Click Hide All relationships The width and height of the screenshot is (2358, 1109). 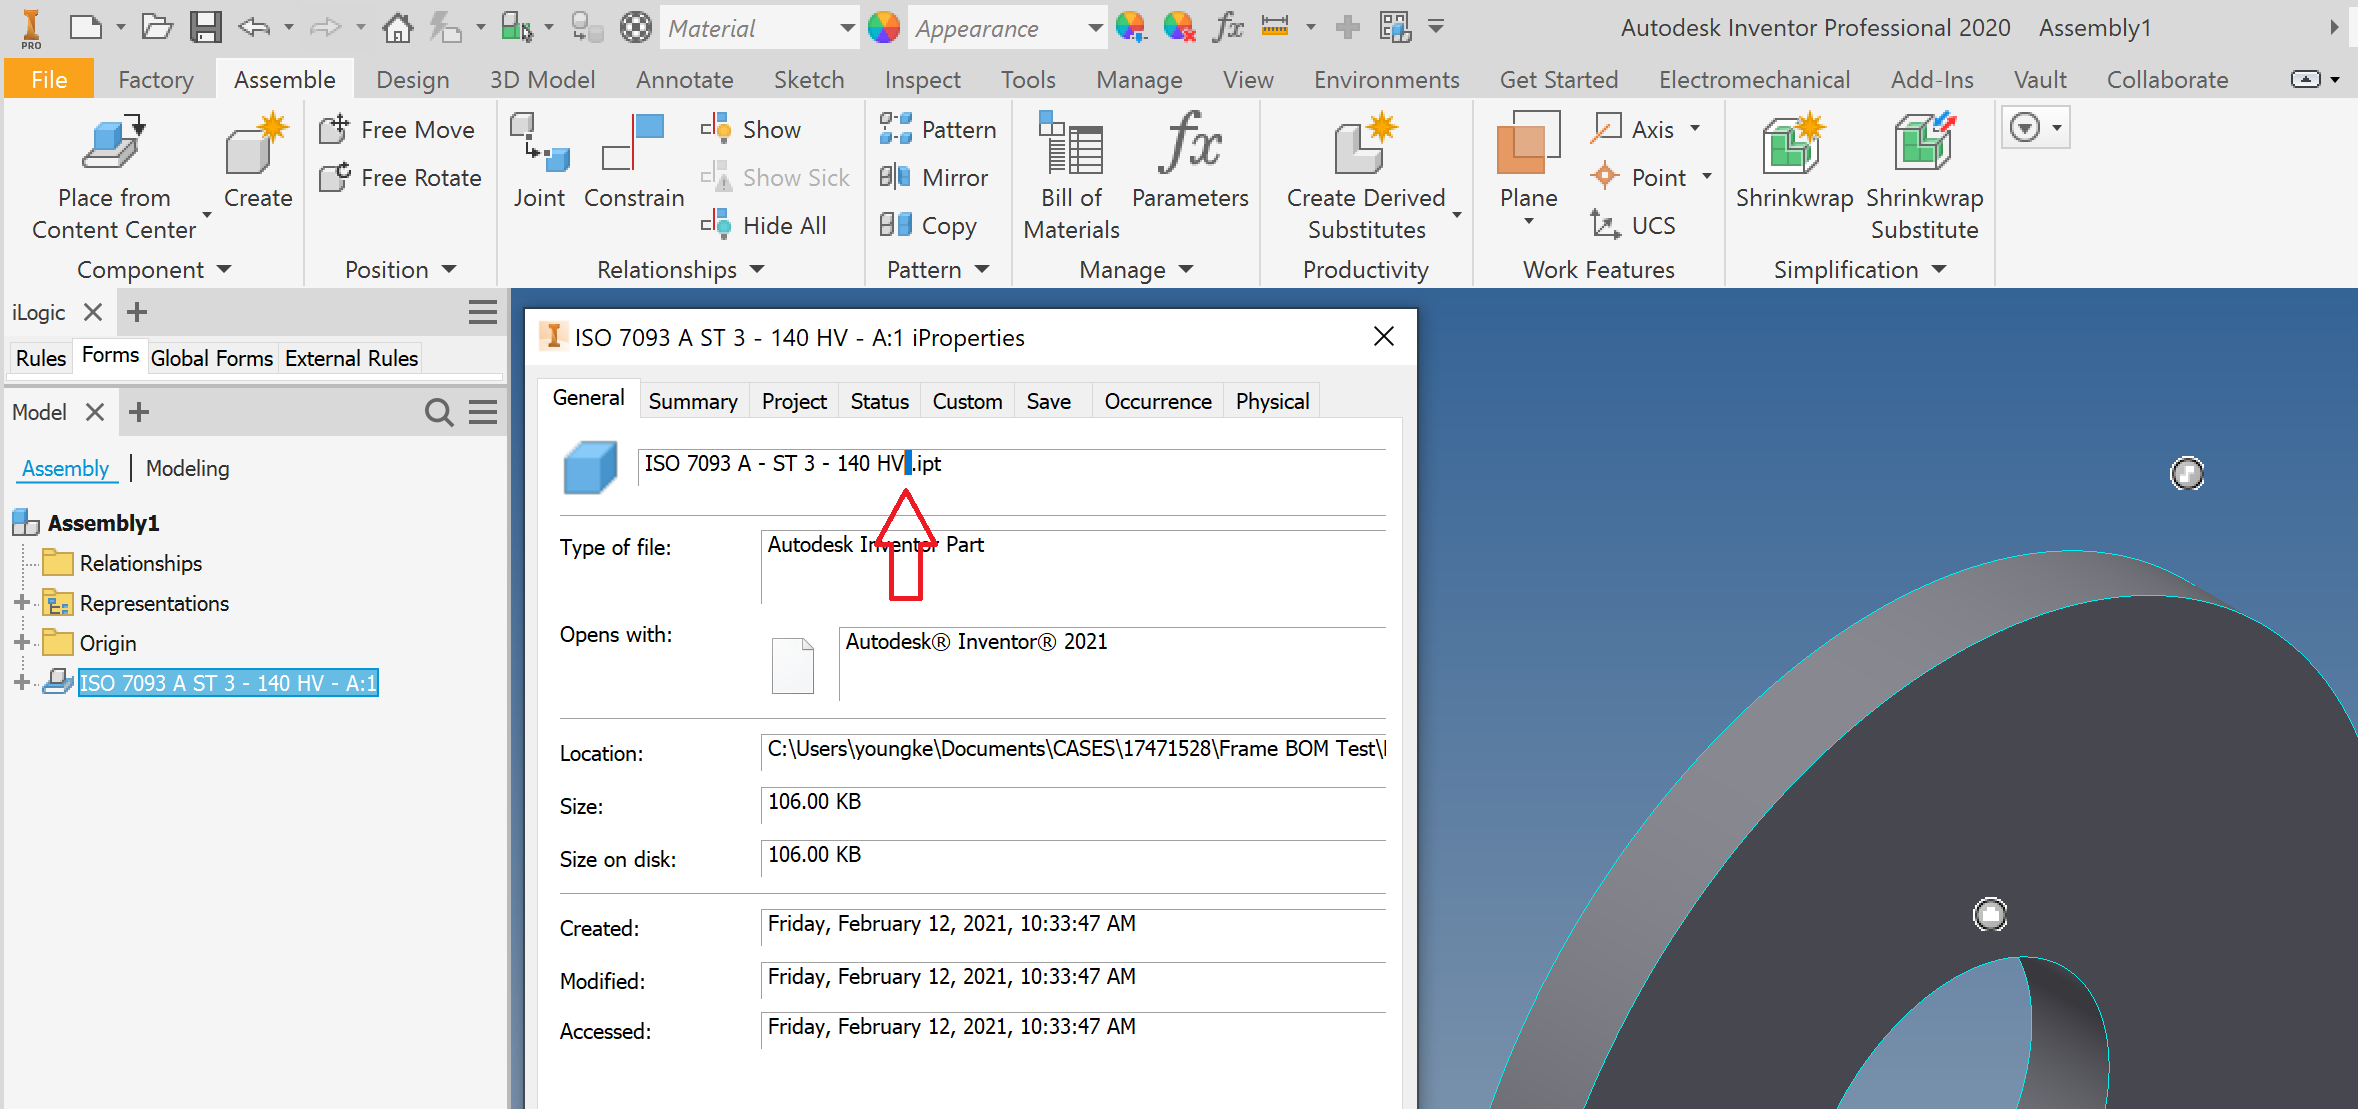764,225
